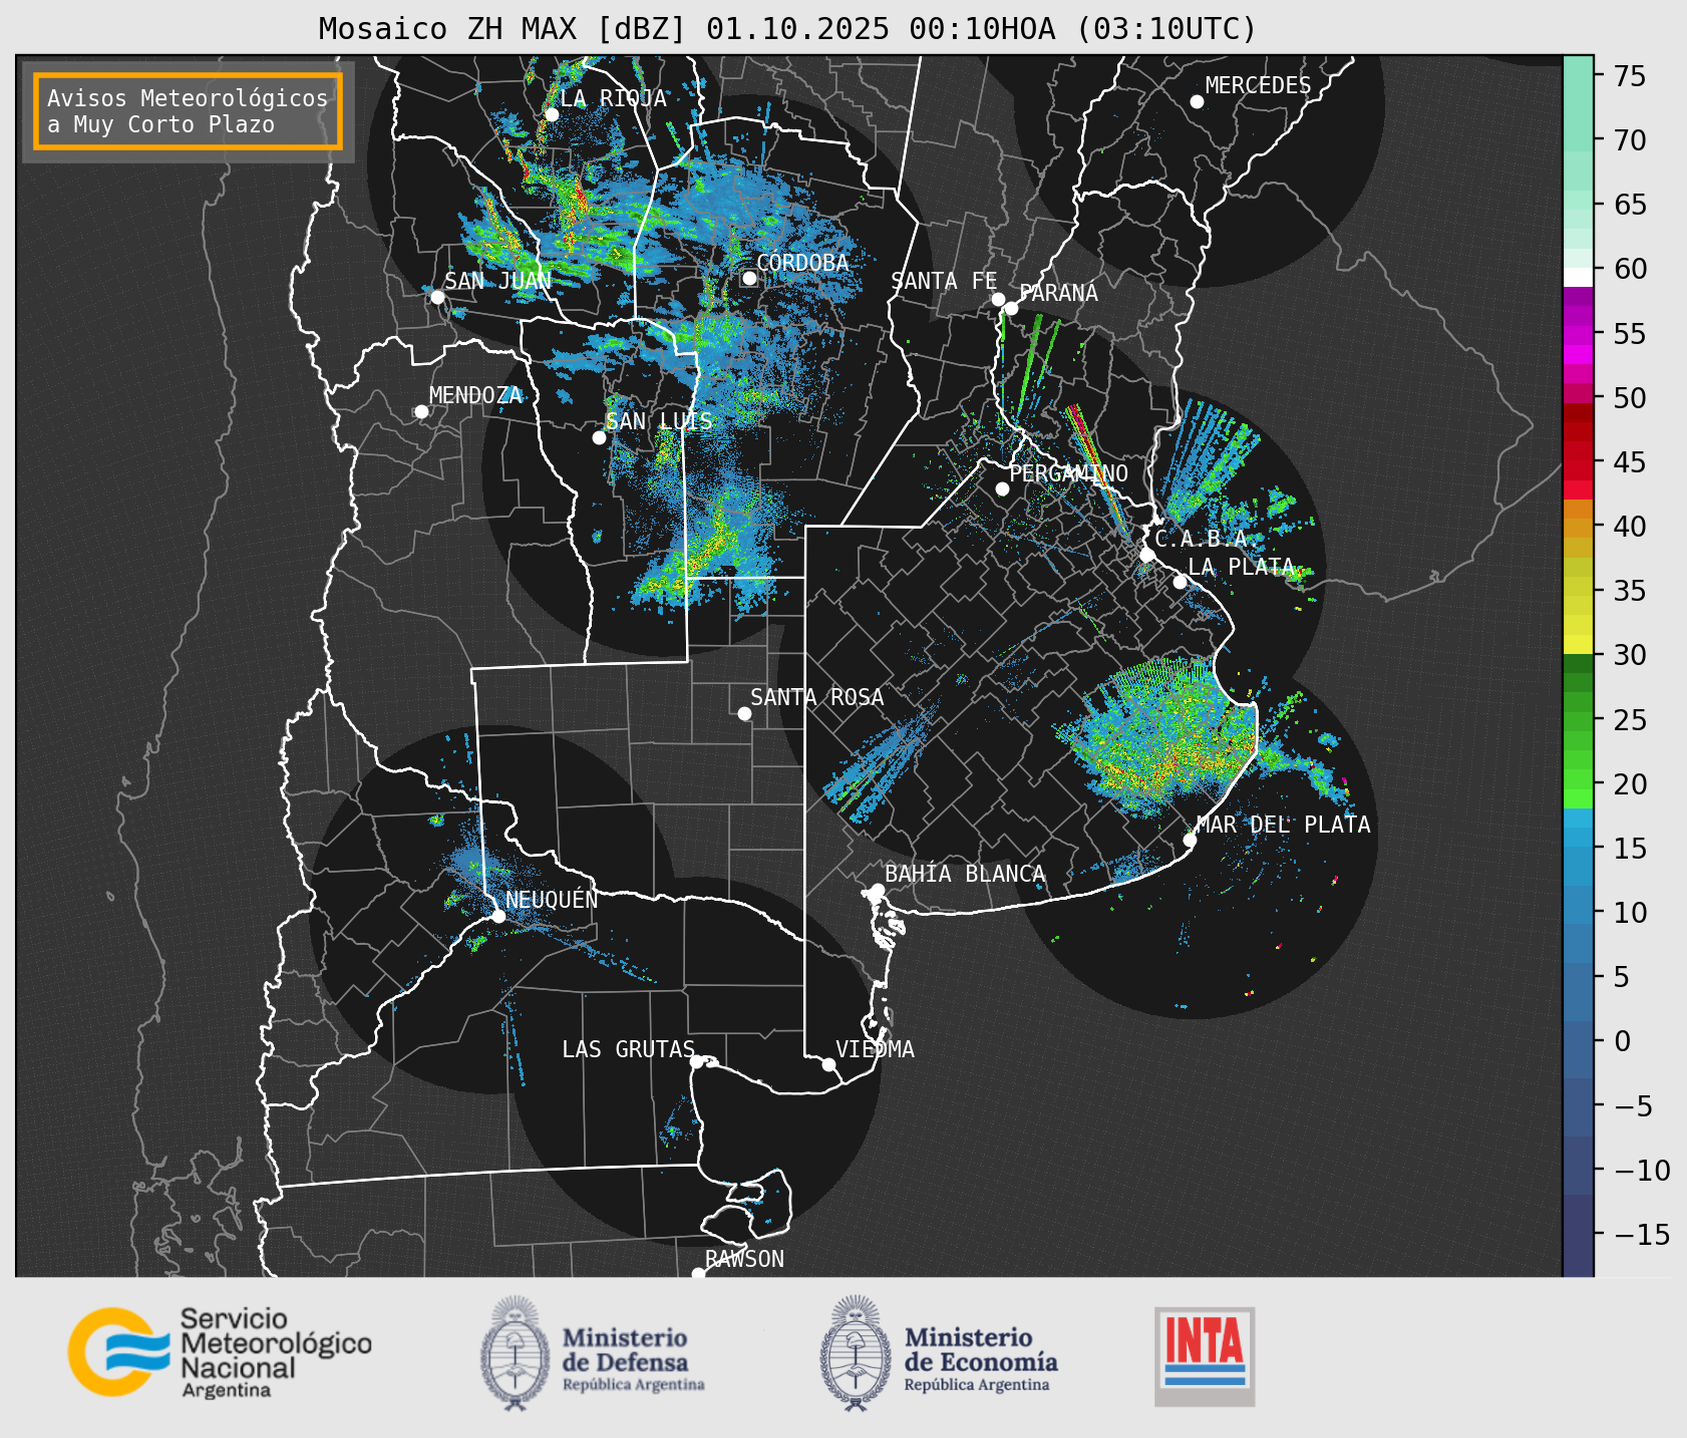Screen dimensions: 1687x1438
Task: Click the orange 40 dBZ colorbar band
Action: coord(1578,526)
